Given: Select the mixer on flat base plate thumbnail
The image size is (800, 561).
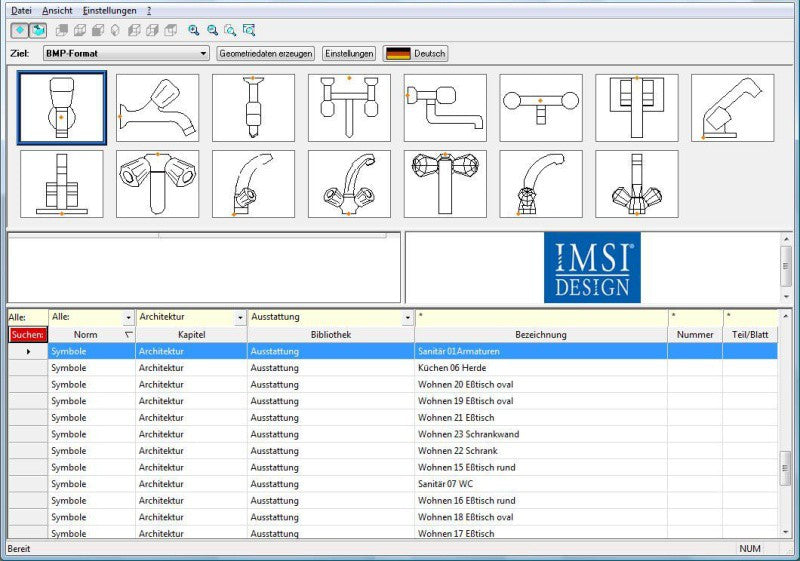Looking at the screenshot, I should coord(62,184).
